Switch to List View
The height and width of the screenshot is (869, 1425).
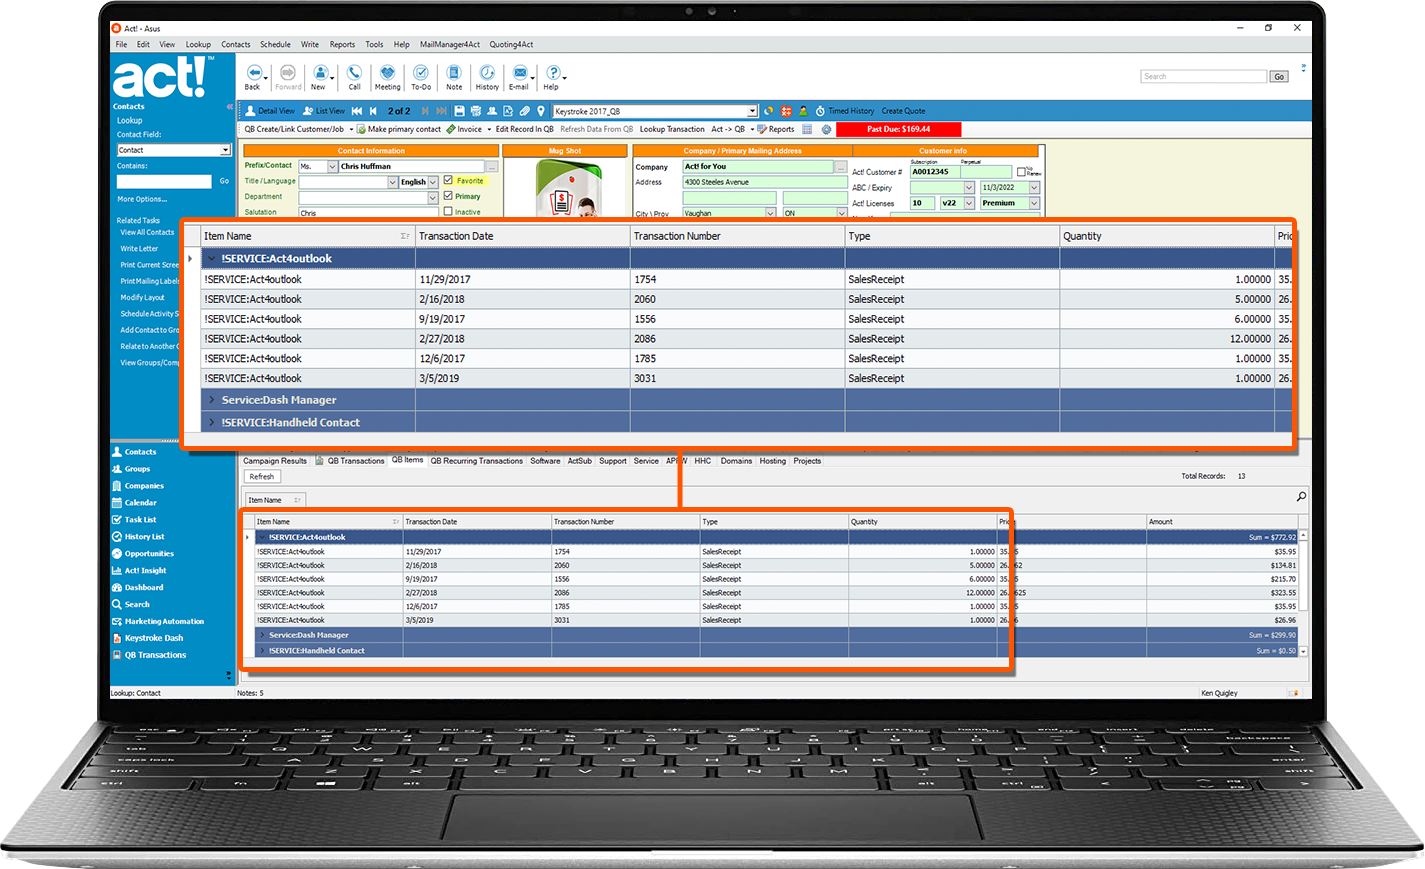point(324,111)
